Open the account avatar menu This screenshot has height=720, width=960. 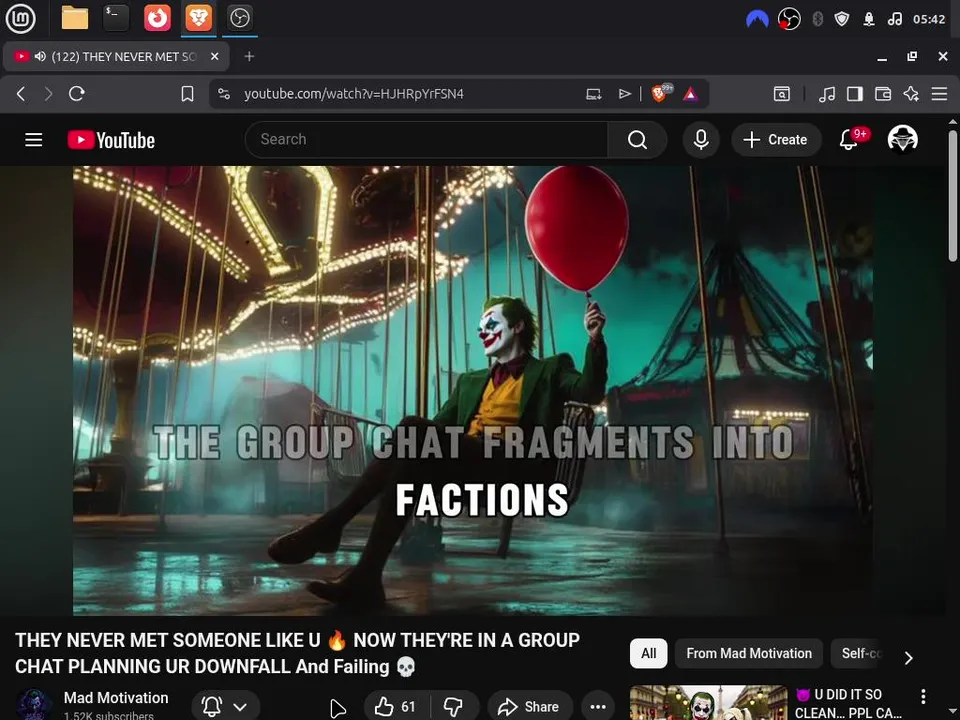coord(902,140)
